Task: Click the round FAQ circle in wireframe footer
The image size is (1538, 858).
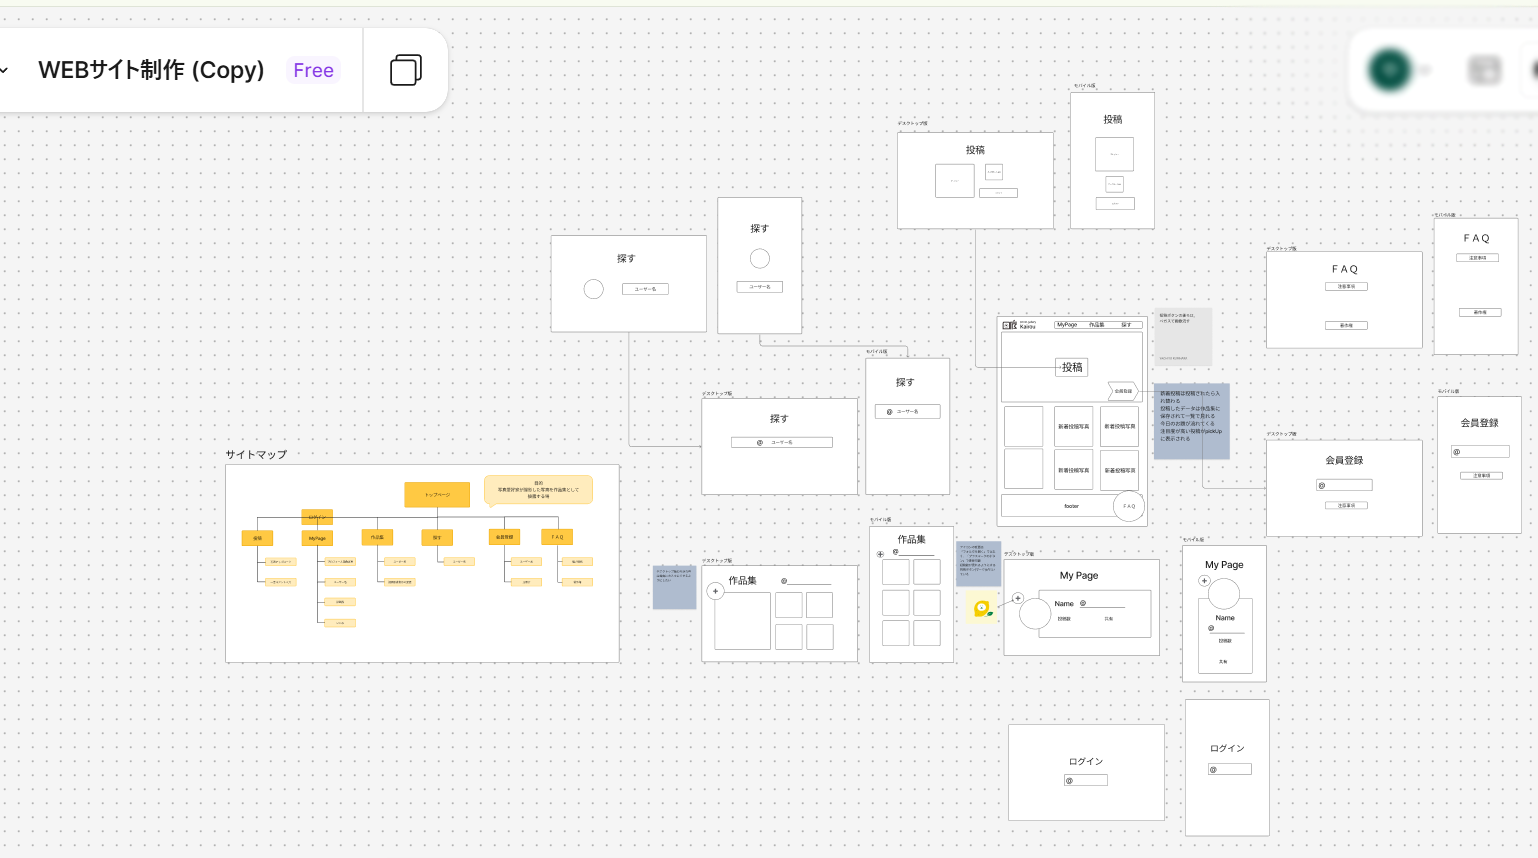Action: (1128, 506)
